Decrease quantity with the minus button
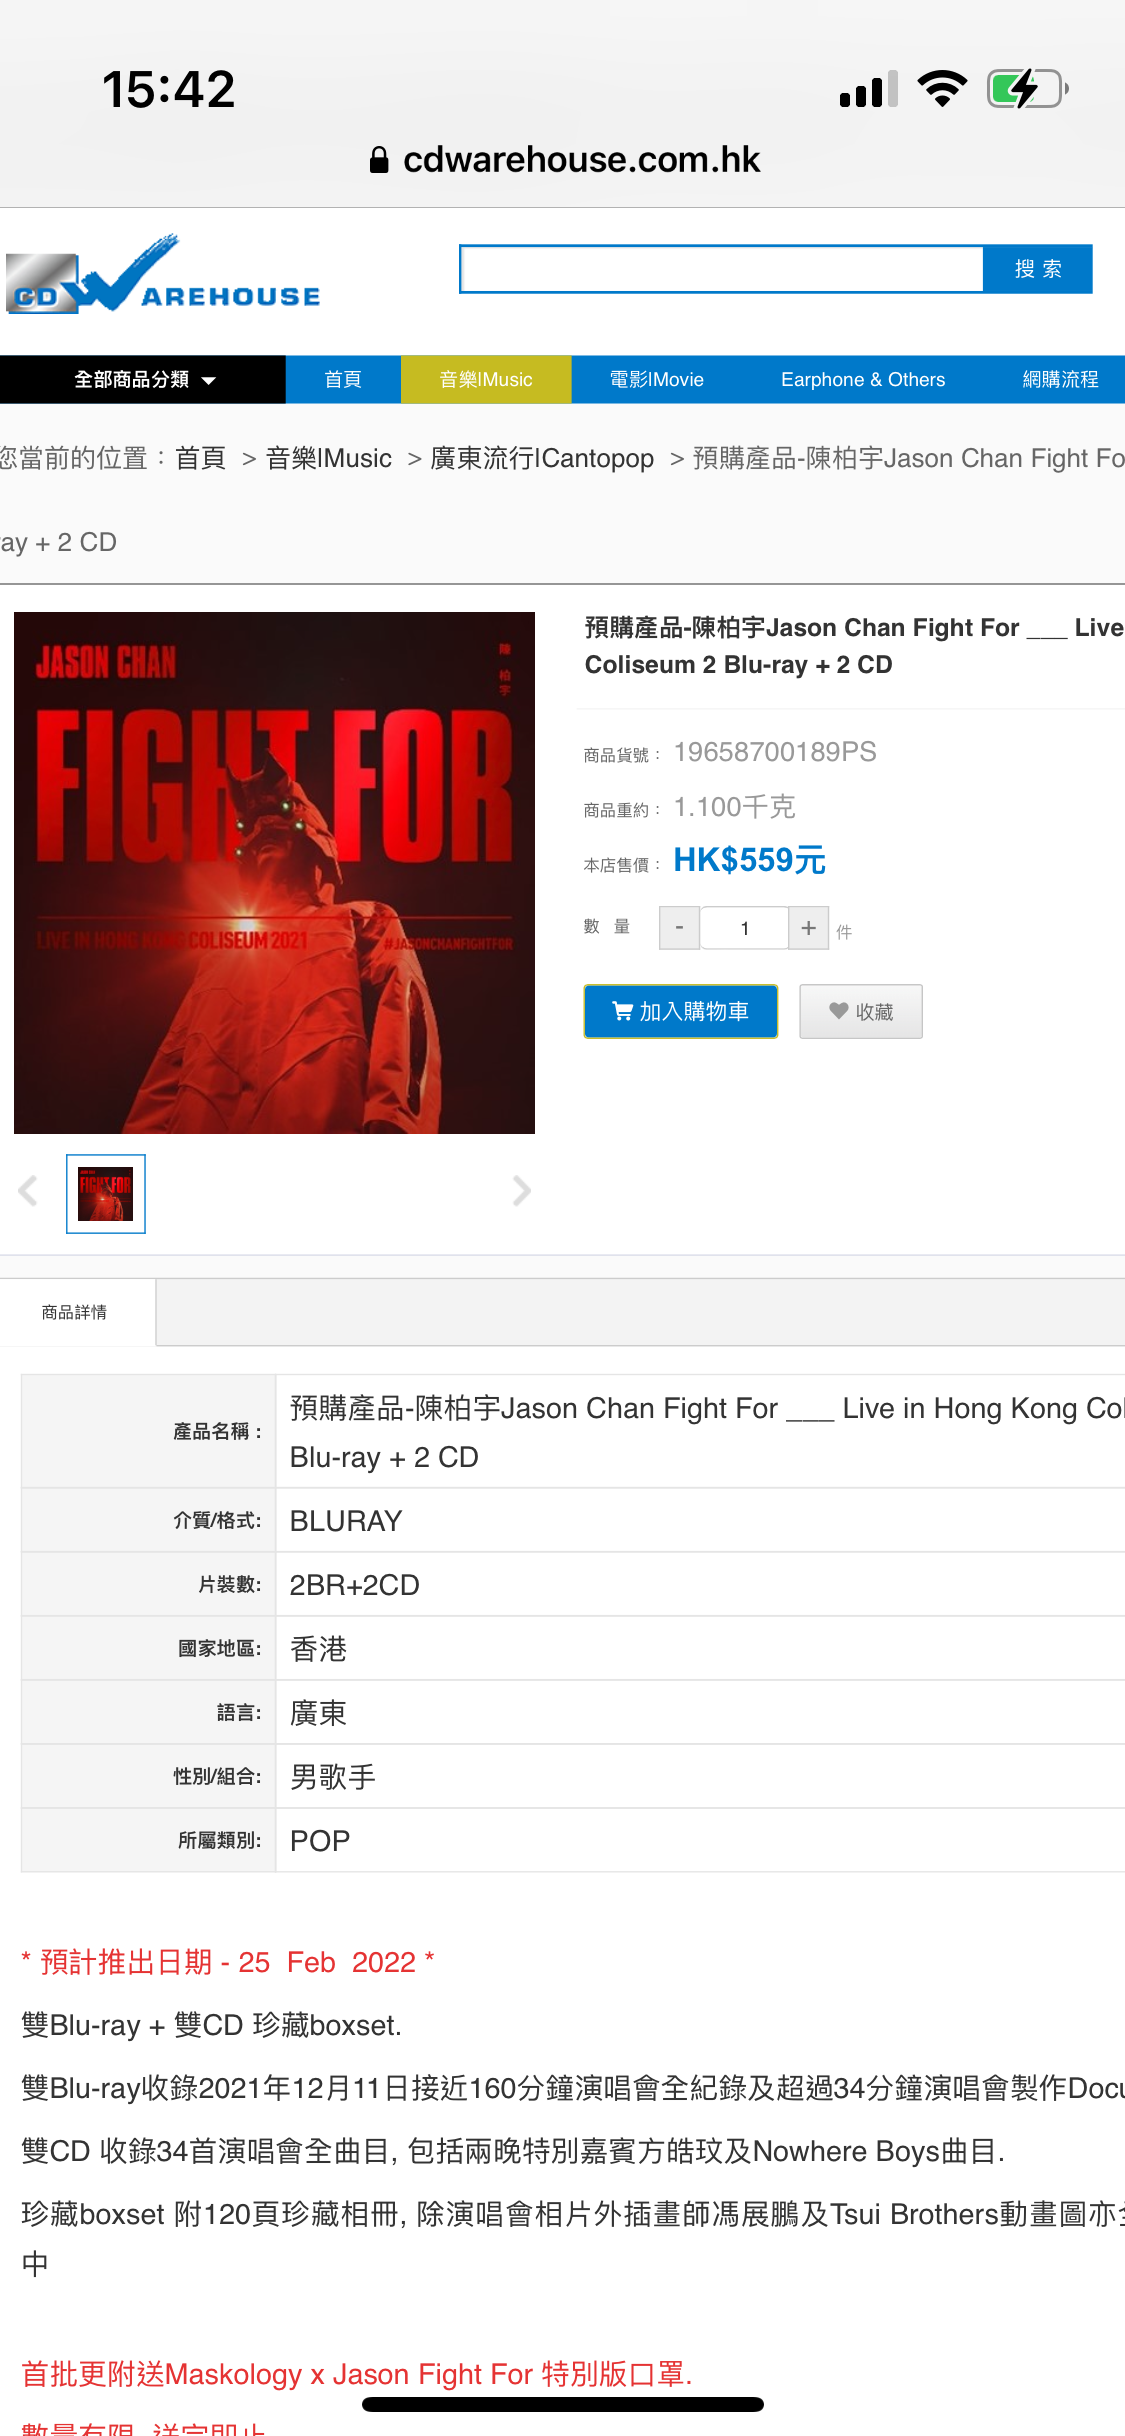1125x2436 pixels. pos(679,928)
